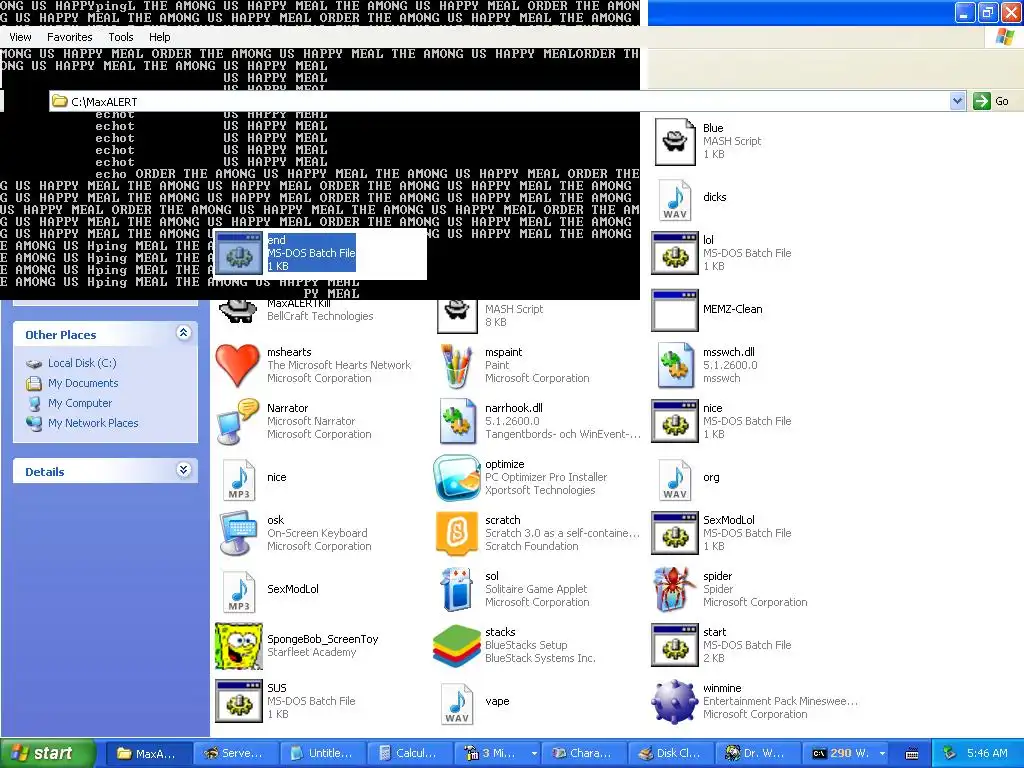Select the osk On-Screen Keyboard icon
1024x768 pixels.
[238, 534]
